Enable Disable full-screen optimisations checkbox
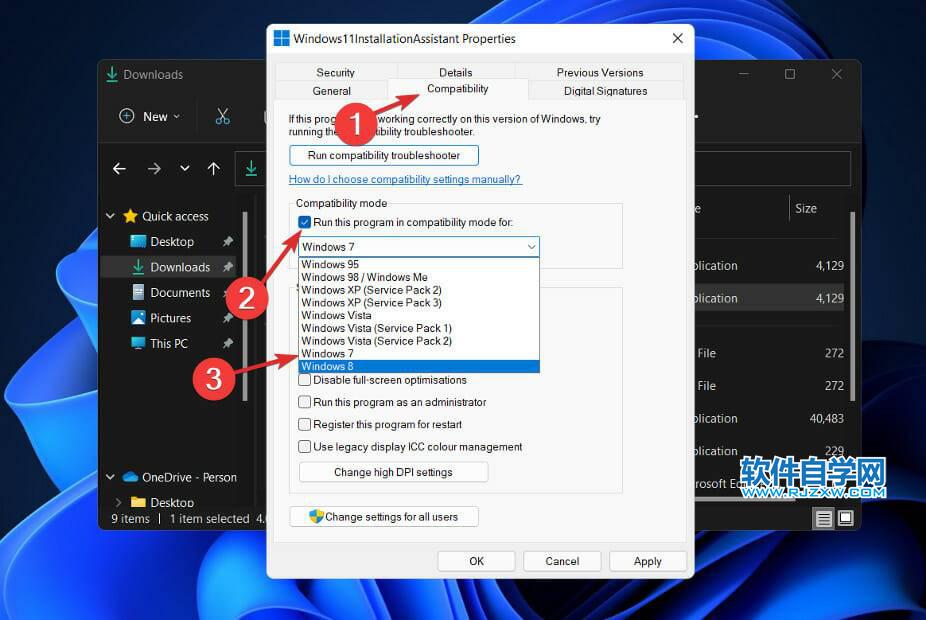 pos(305,380)
